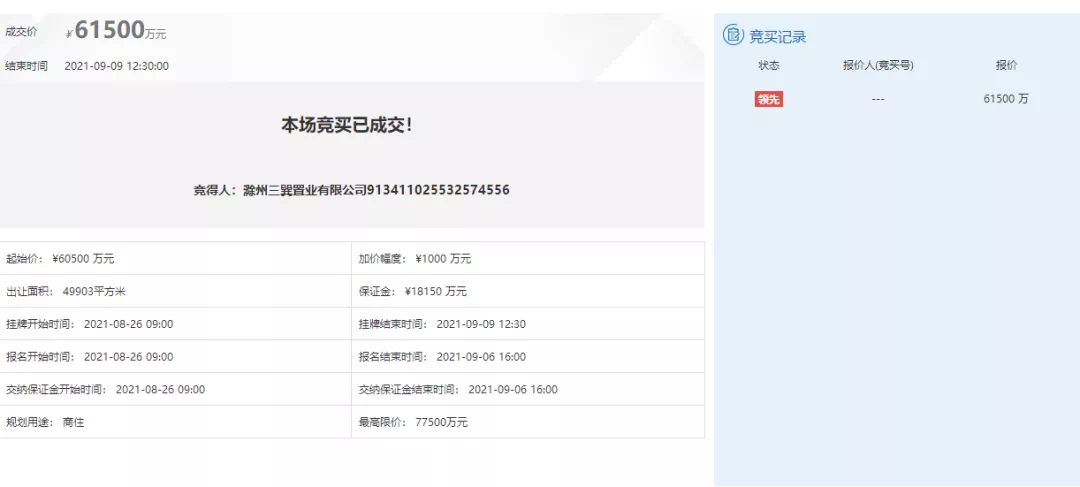Screen dimensions: 1080x487
Task: Select the 状态 column header
Action: click(x=768, y=65)
